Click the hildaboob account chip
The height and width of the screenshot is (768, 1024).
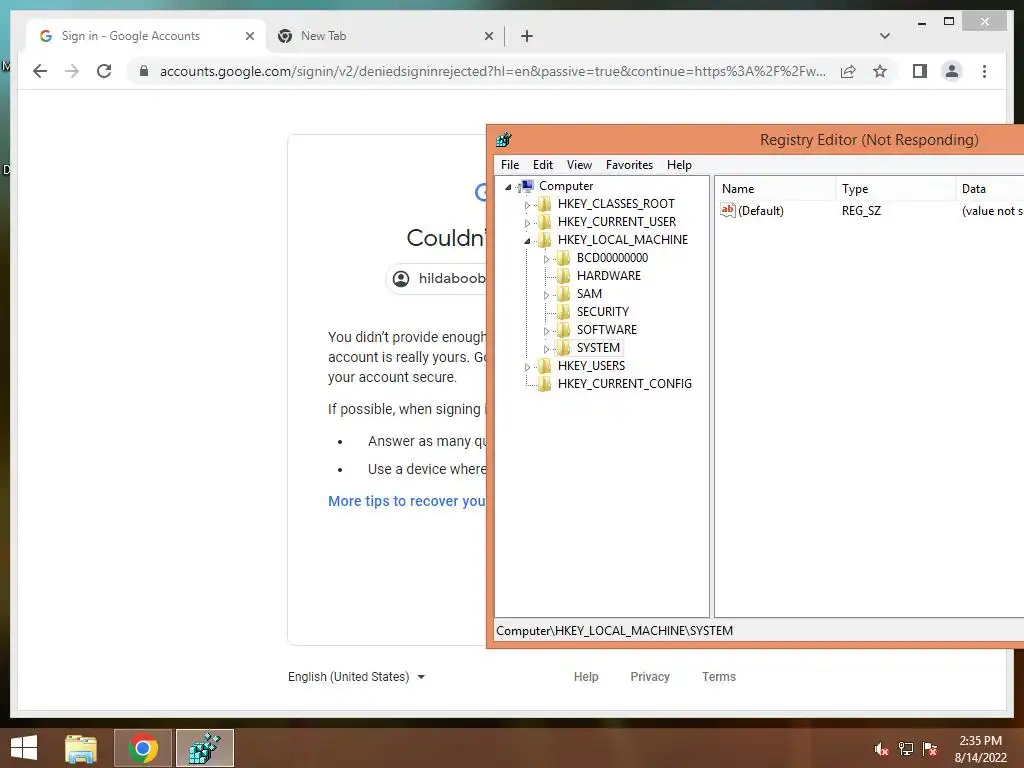coord(436,279)
